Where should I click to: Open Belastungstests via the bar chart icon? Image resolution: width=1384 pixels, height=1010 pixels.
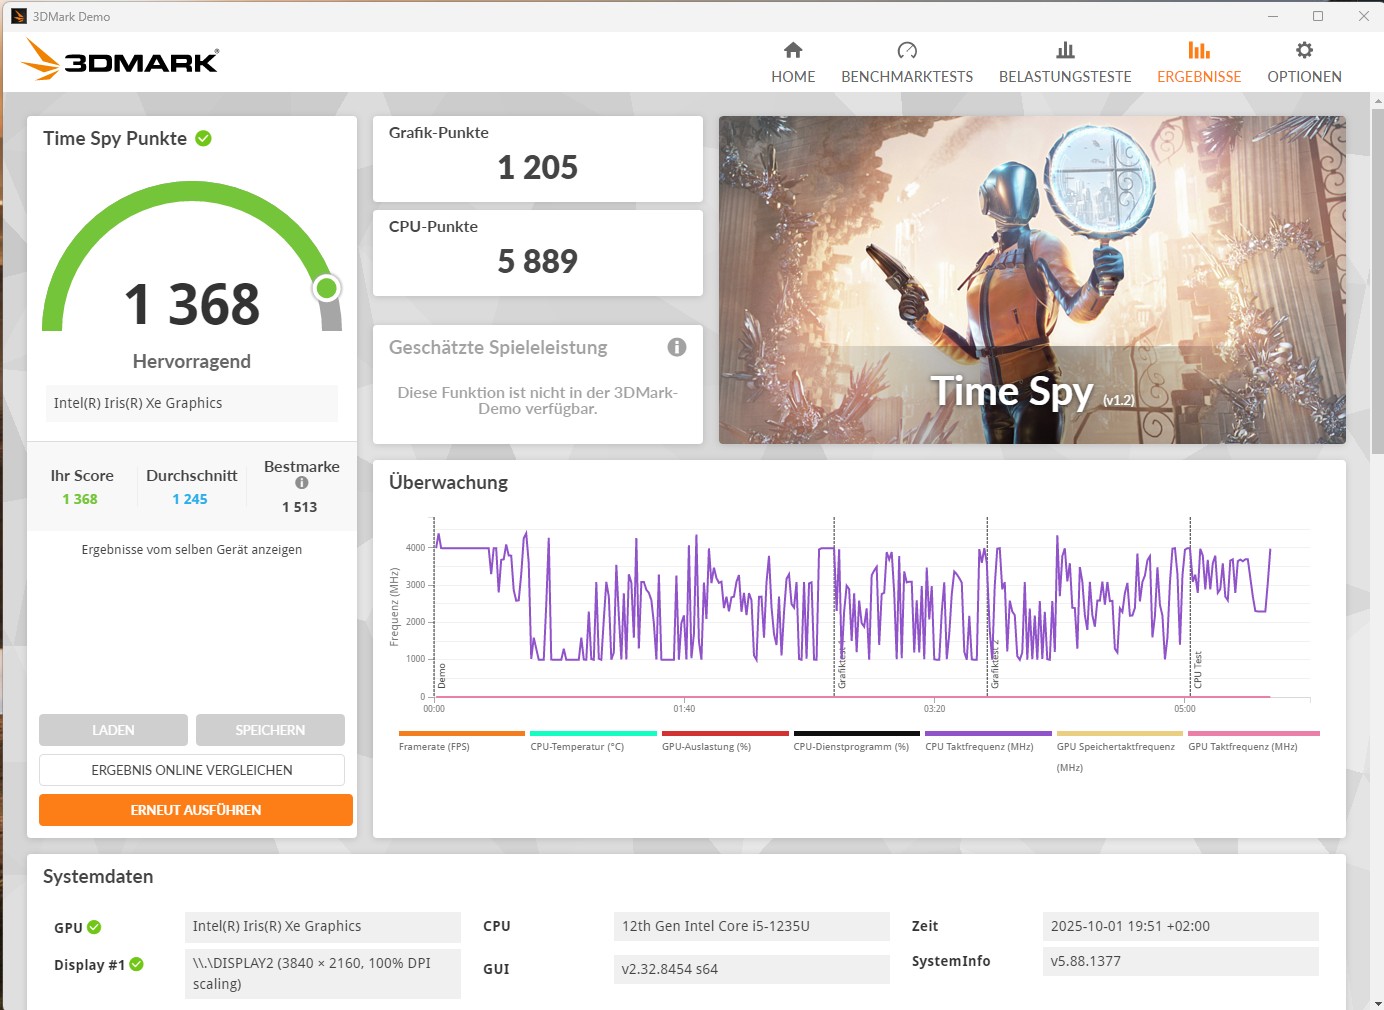point(1065,50)
